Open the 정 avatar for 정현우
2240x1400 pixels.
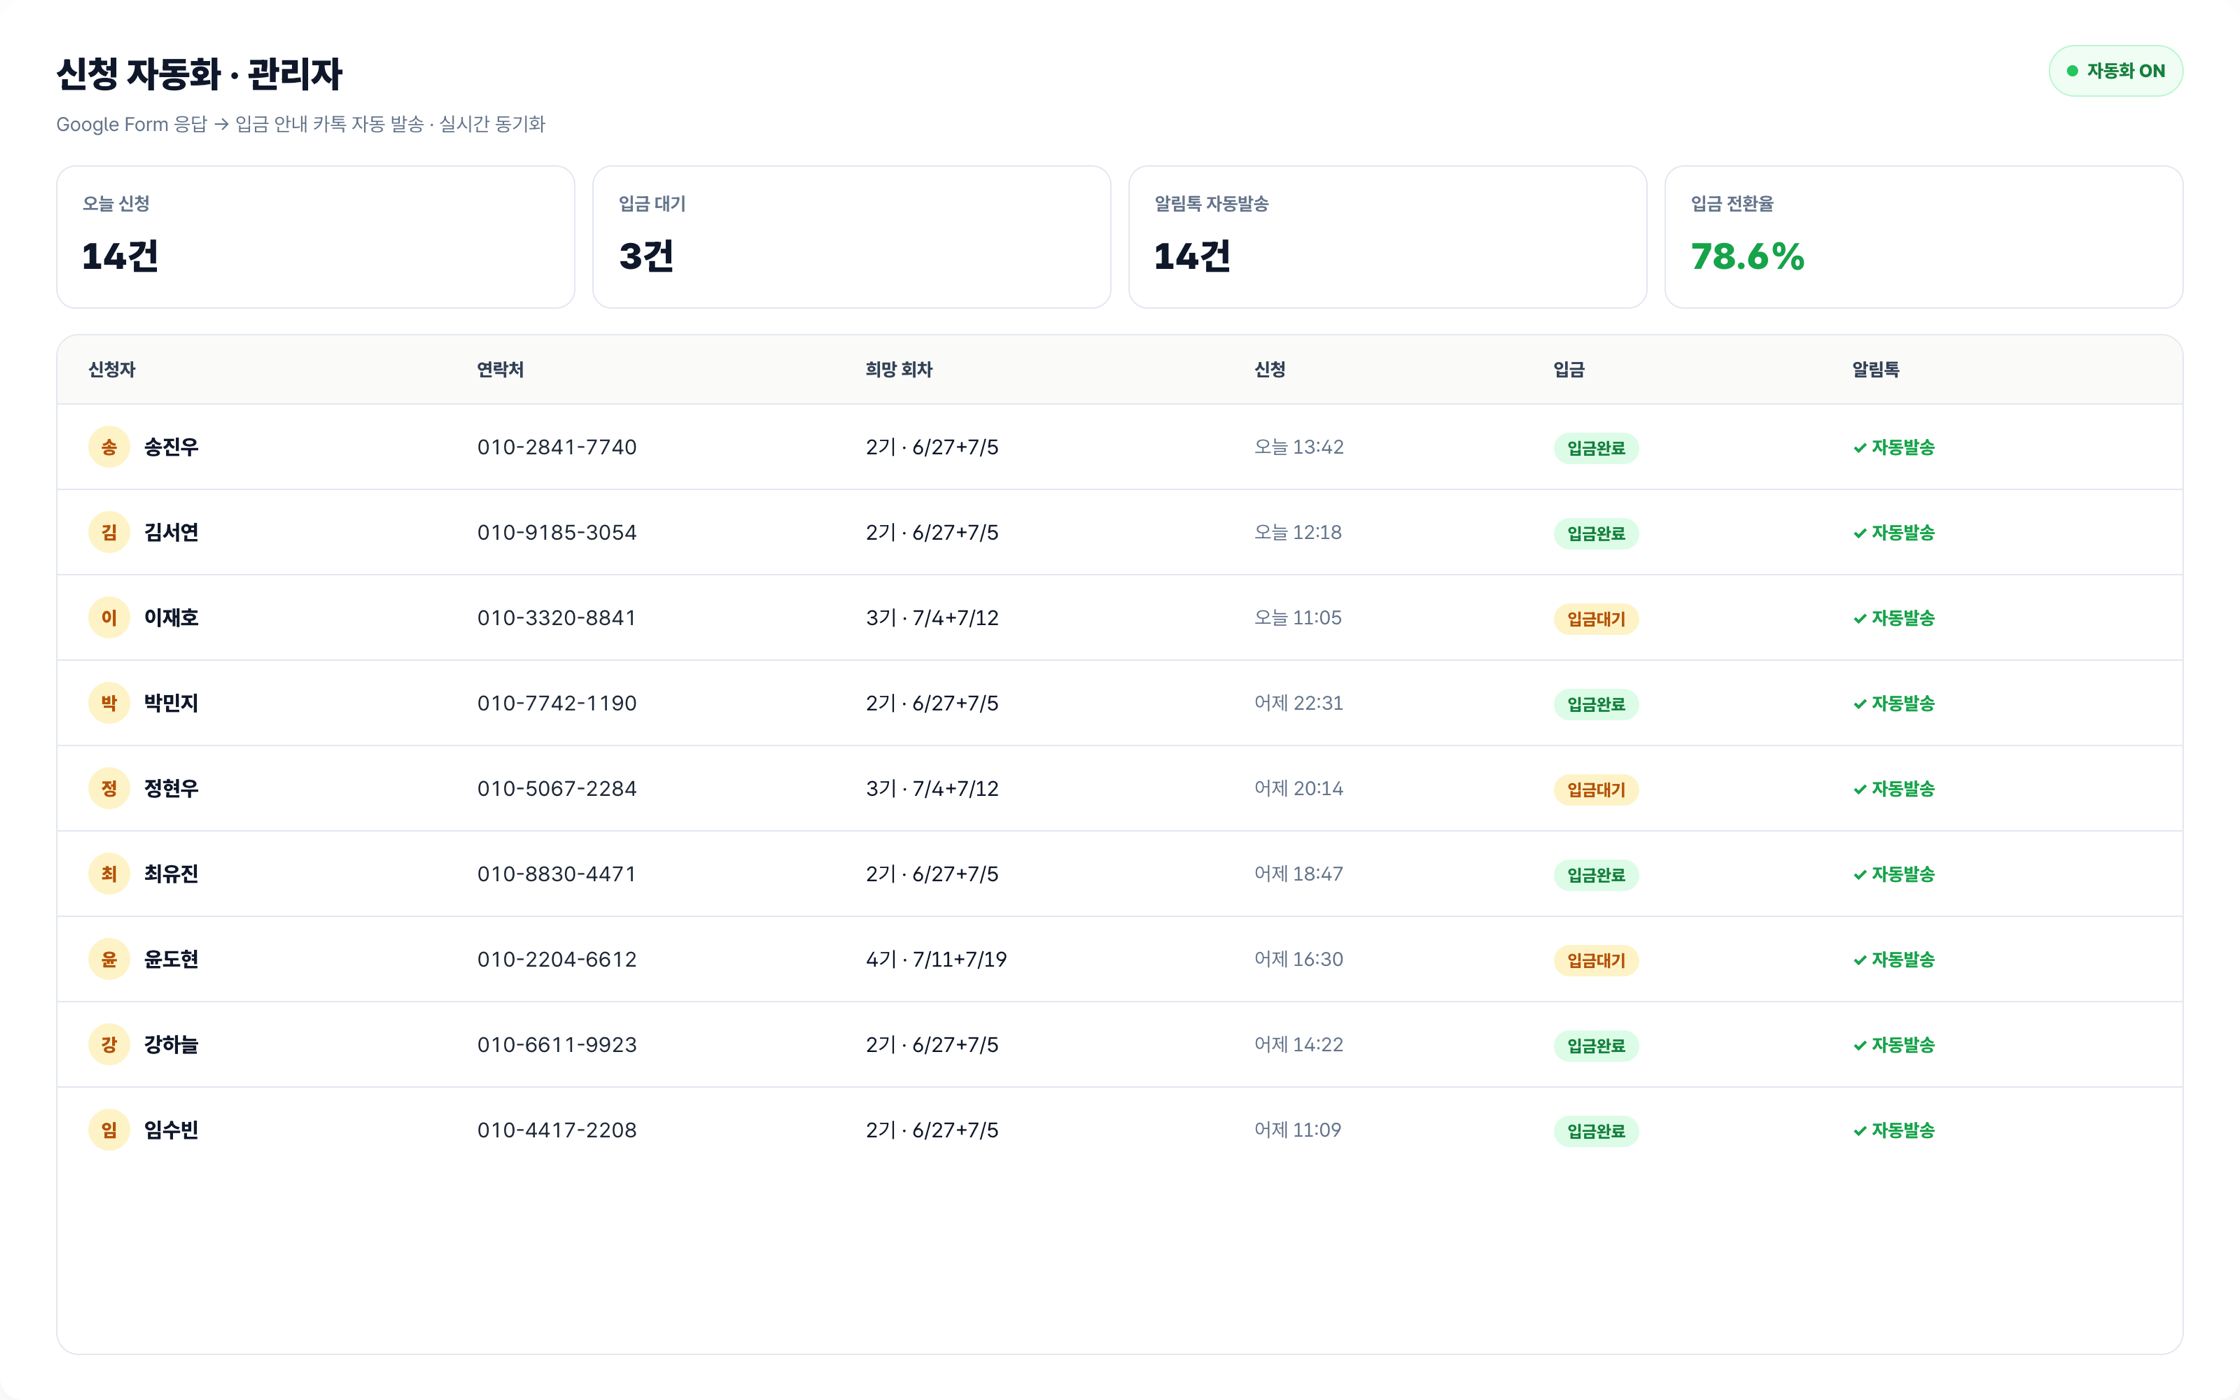pyautogui.click(x=109, y=788)
